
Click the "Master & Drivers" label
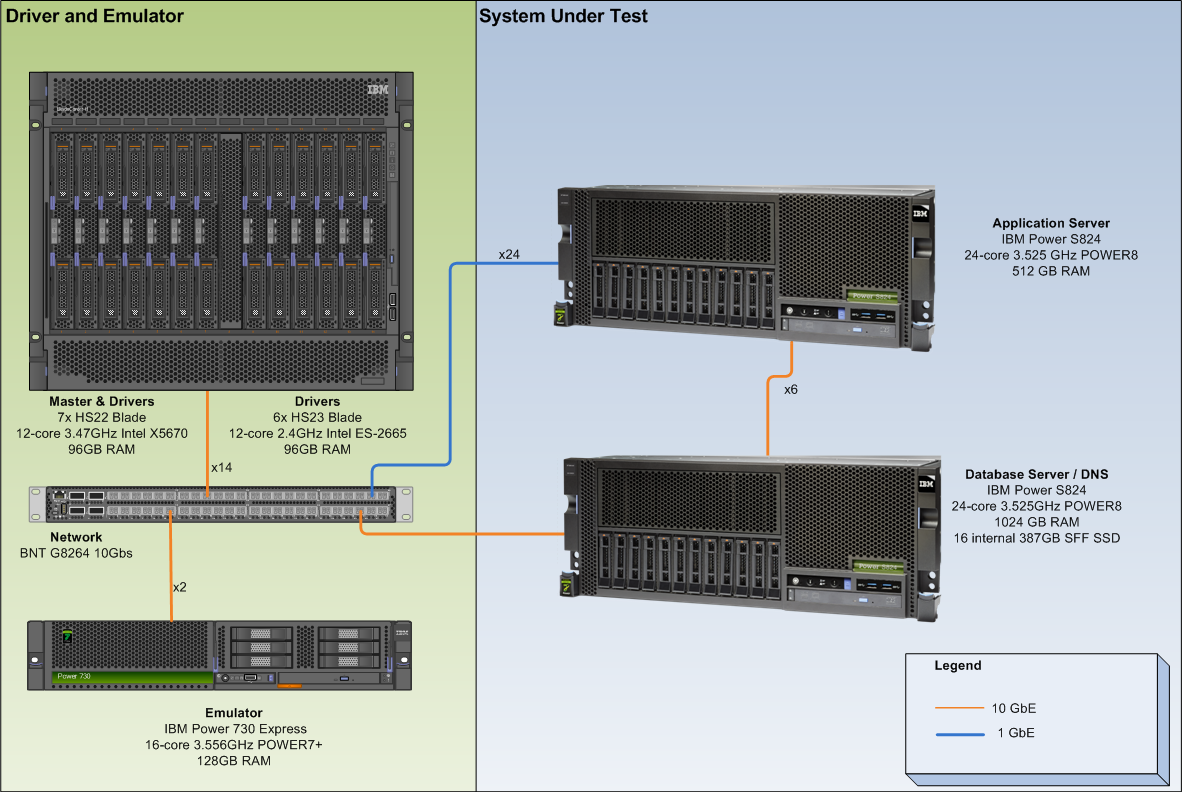click(102, 402)
